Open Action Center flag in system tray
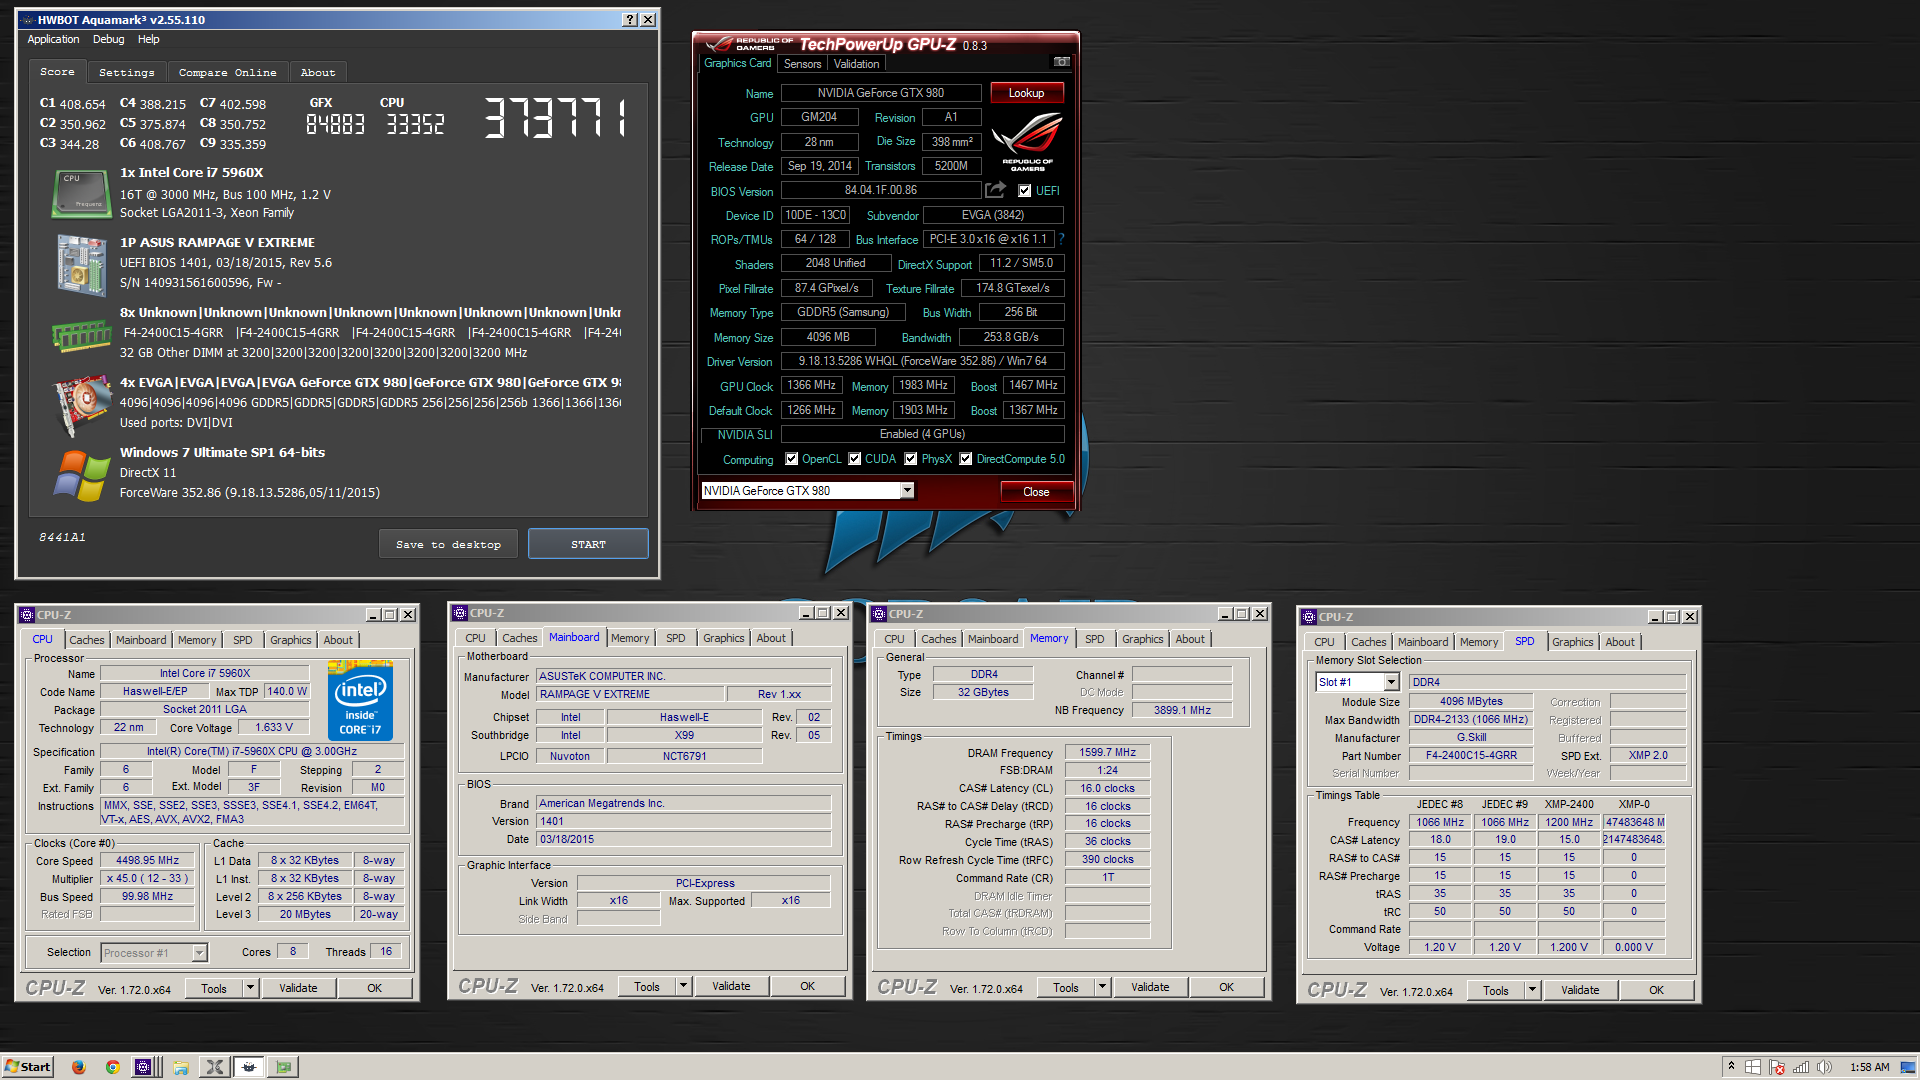 coord(1777,1067)
